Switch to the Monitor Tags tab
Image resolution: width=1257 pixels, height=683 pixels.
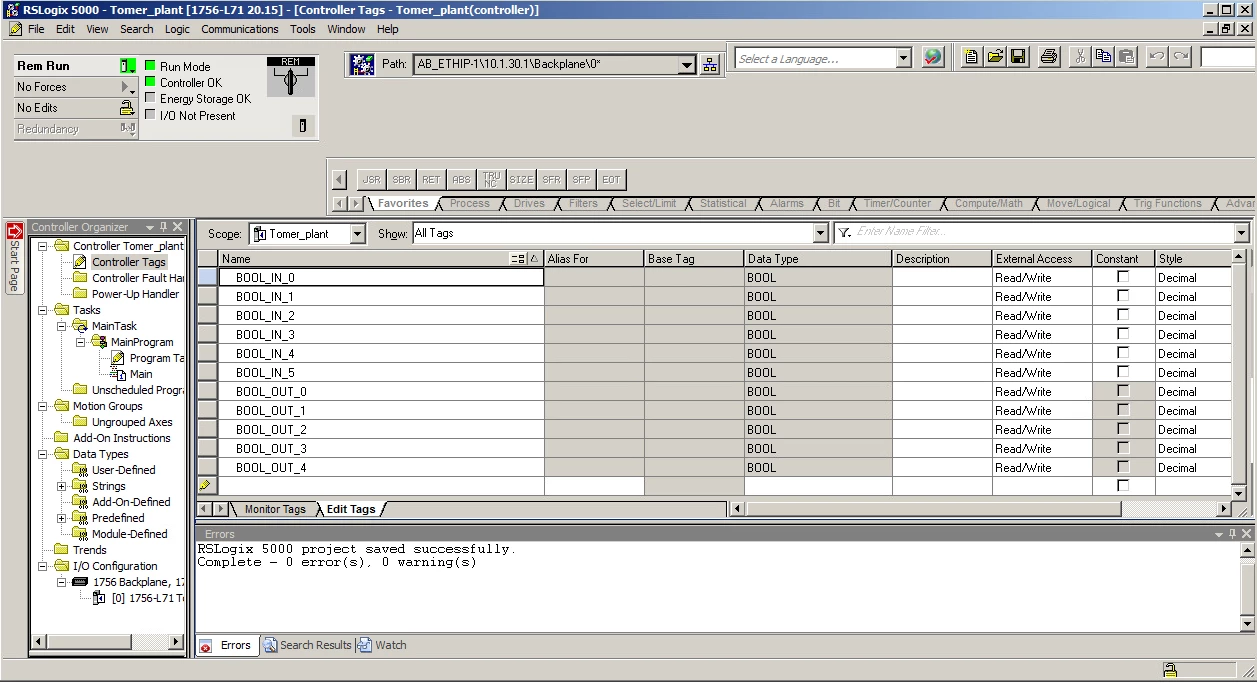tap(275, 509)
